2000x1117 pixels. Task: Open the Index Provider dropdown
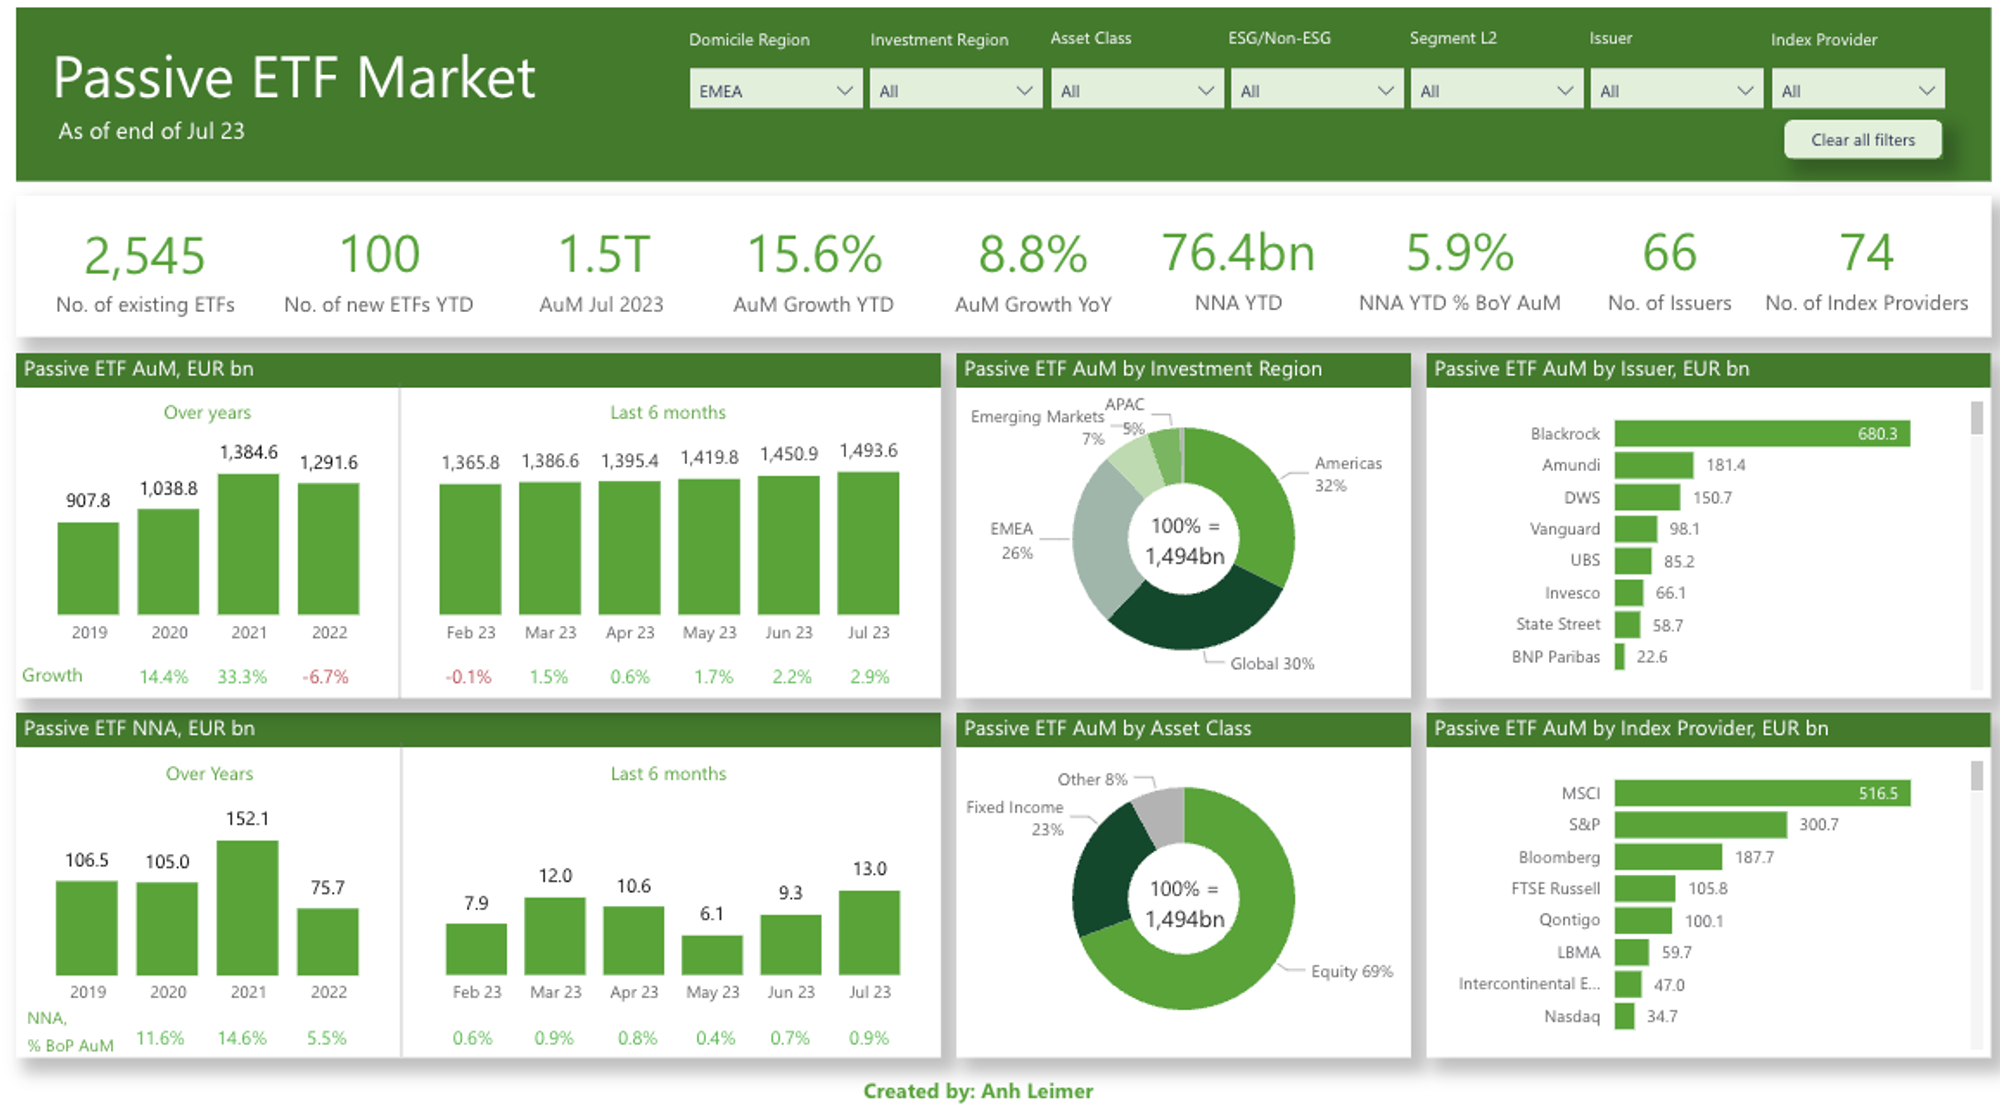1857,90
